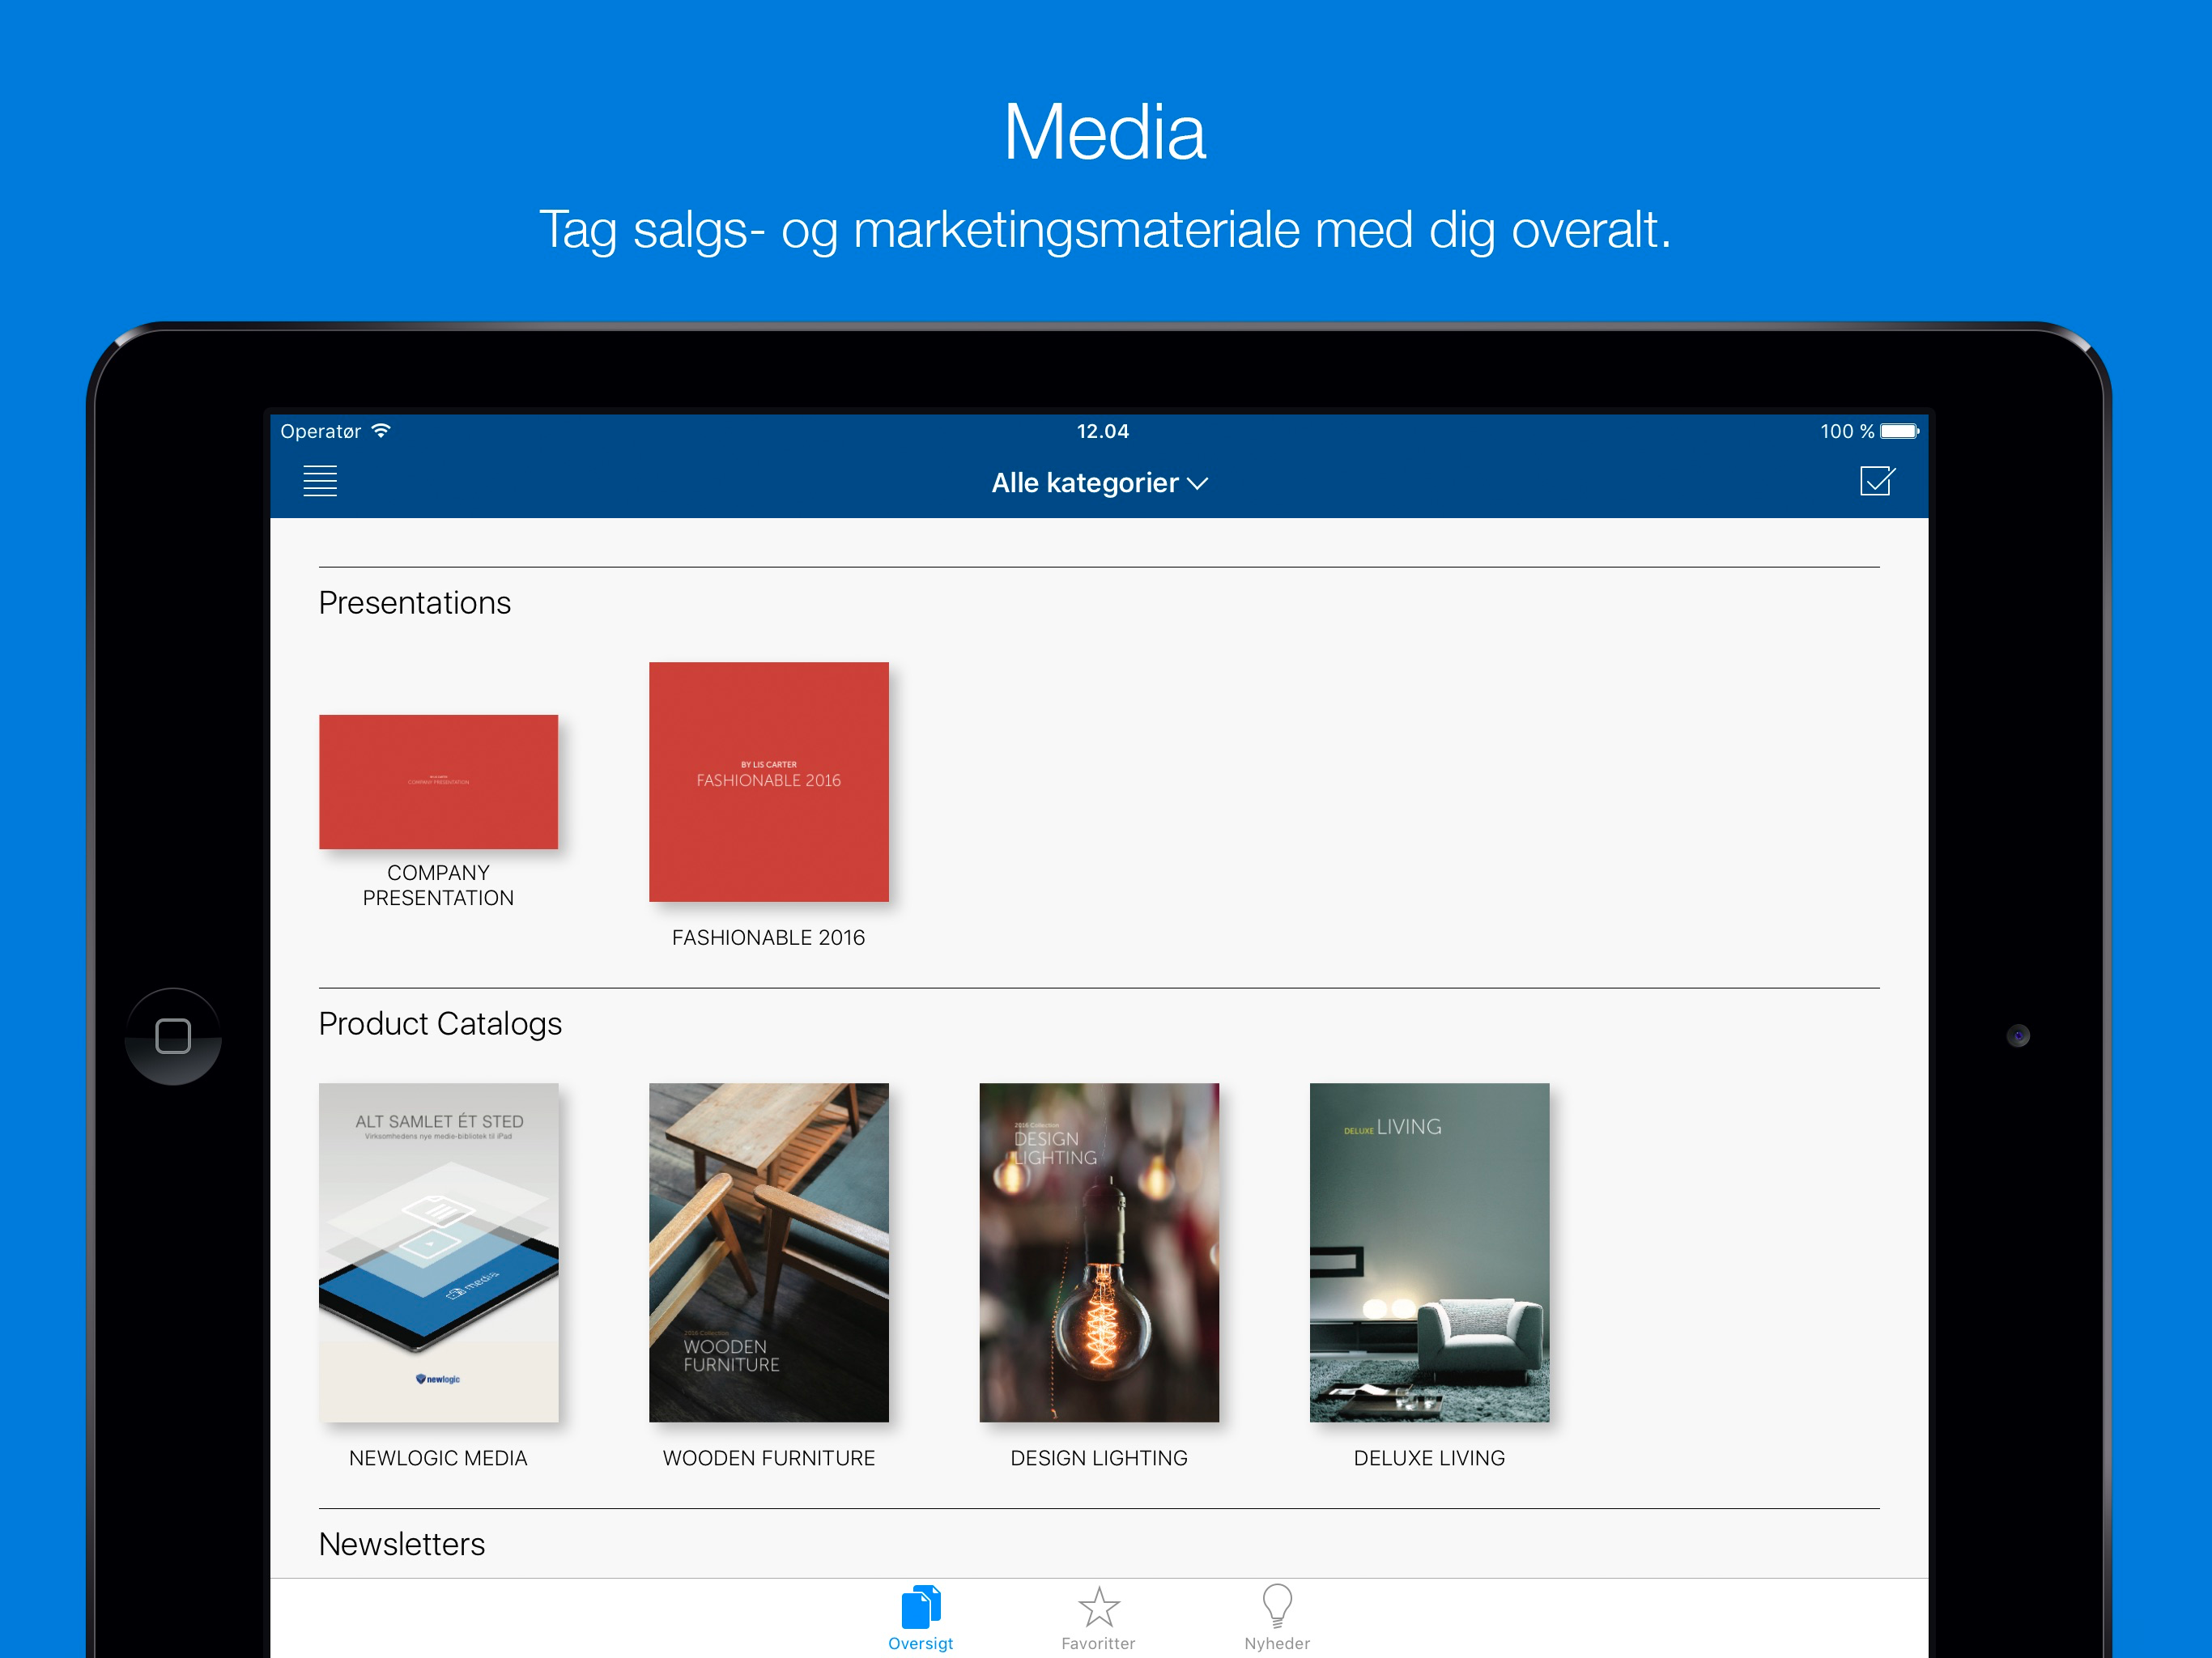This screenshot has width=2212, height=1658.
Task: Tap the battery indicator icon
Action: (1899, 431)
